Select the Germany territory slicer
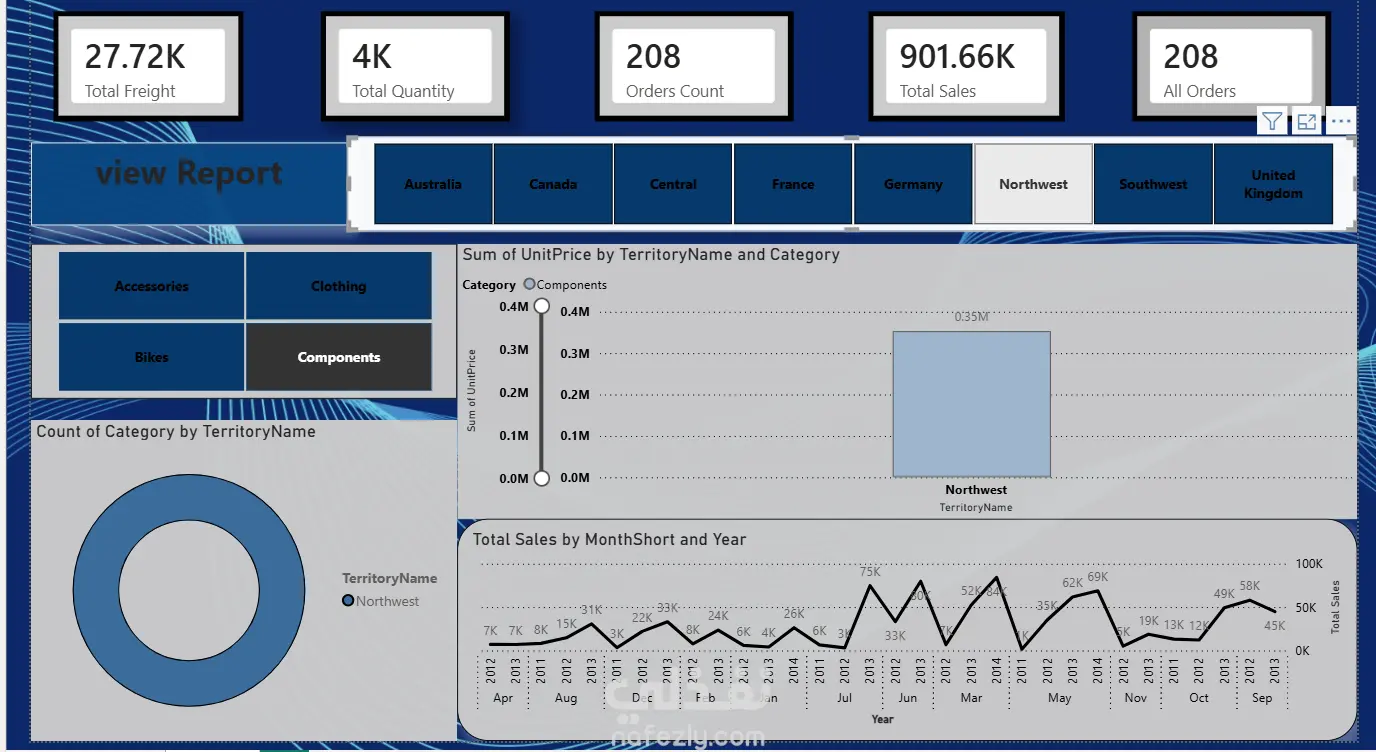The height and width of the screenshot is (752, 1376). 913,184
